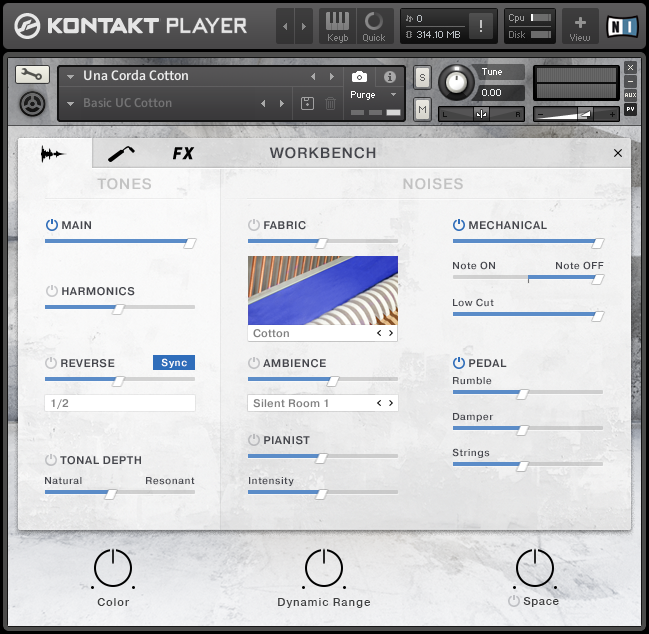The width and height of the screenshot is (649, 634).
Task: Remove instrument with the small X button
Action: coord(630,67)
